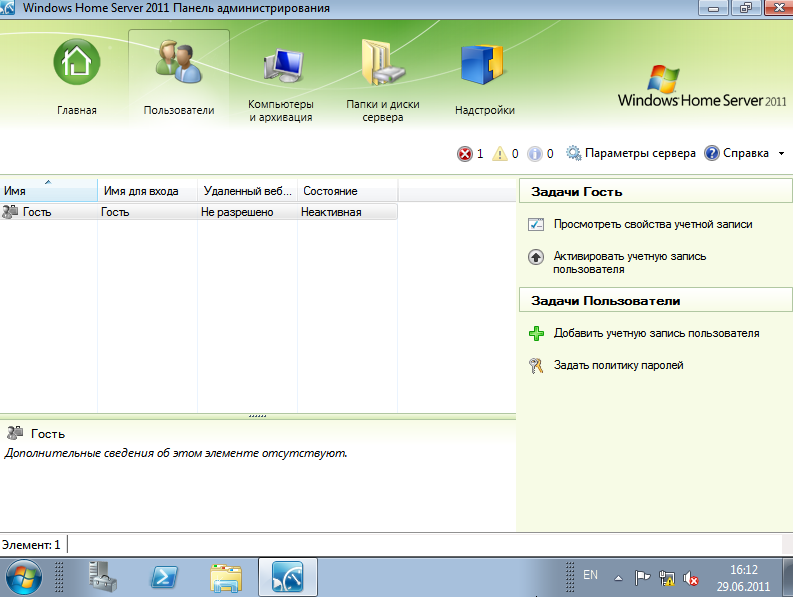
Task: Click the password policy keys icon
Action: 536,365
